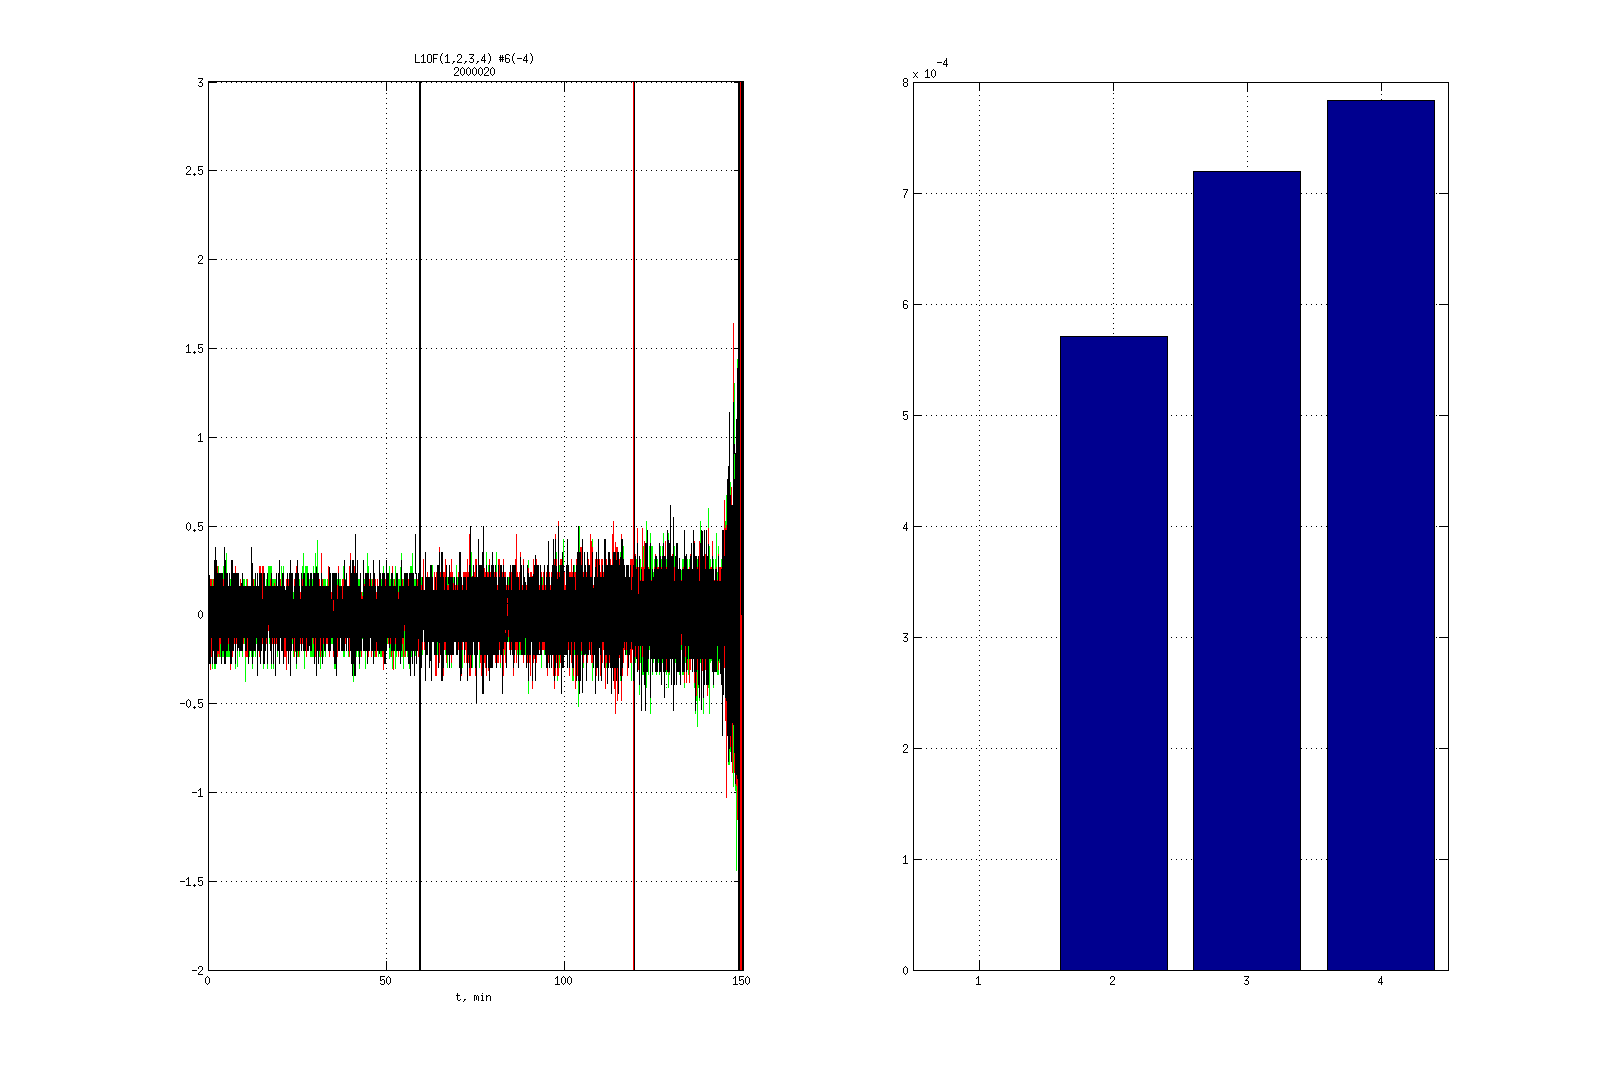Click the 't, min' x-axis label
1600x1090 pixels.
tap(474, 997)
